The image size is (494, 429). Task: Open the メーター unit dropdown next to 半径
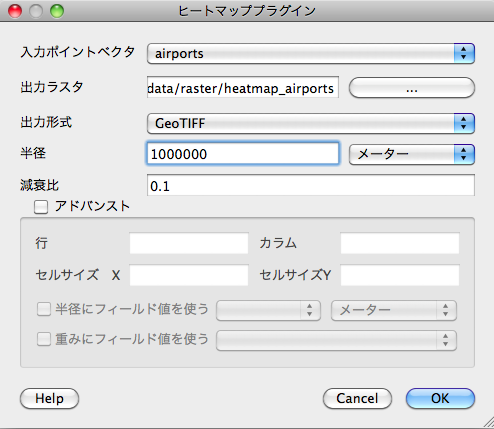click(x=412, y=154)
